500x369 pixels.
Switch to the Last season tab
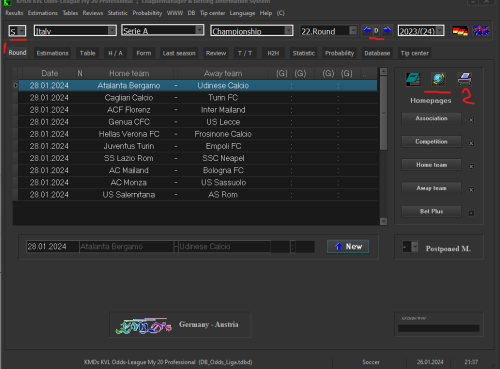(x=179, y=53)
